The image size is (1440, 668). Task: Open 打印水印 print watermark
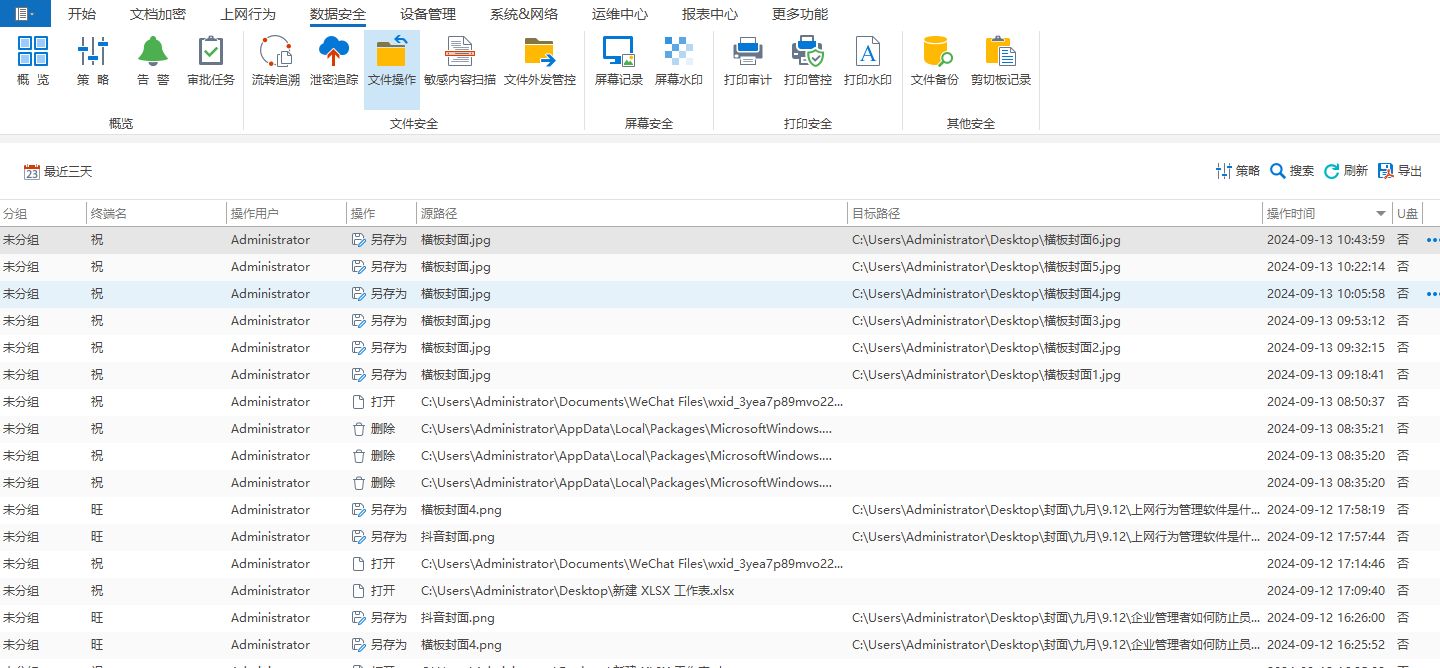tap(868, 61)
